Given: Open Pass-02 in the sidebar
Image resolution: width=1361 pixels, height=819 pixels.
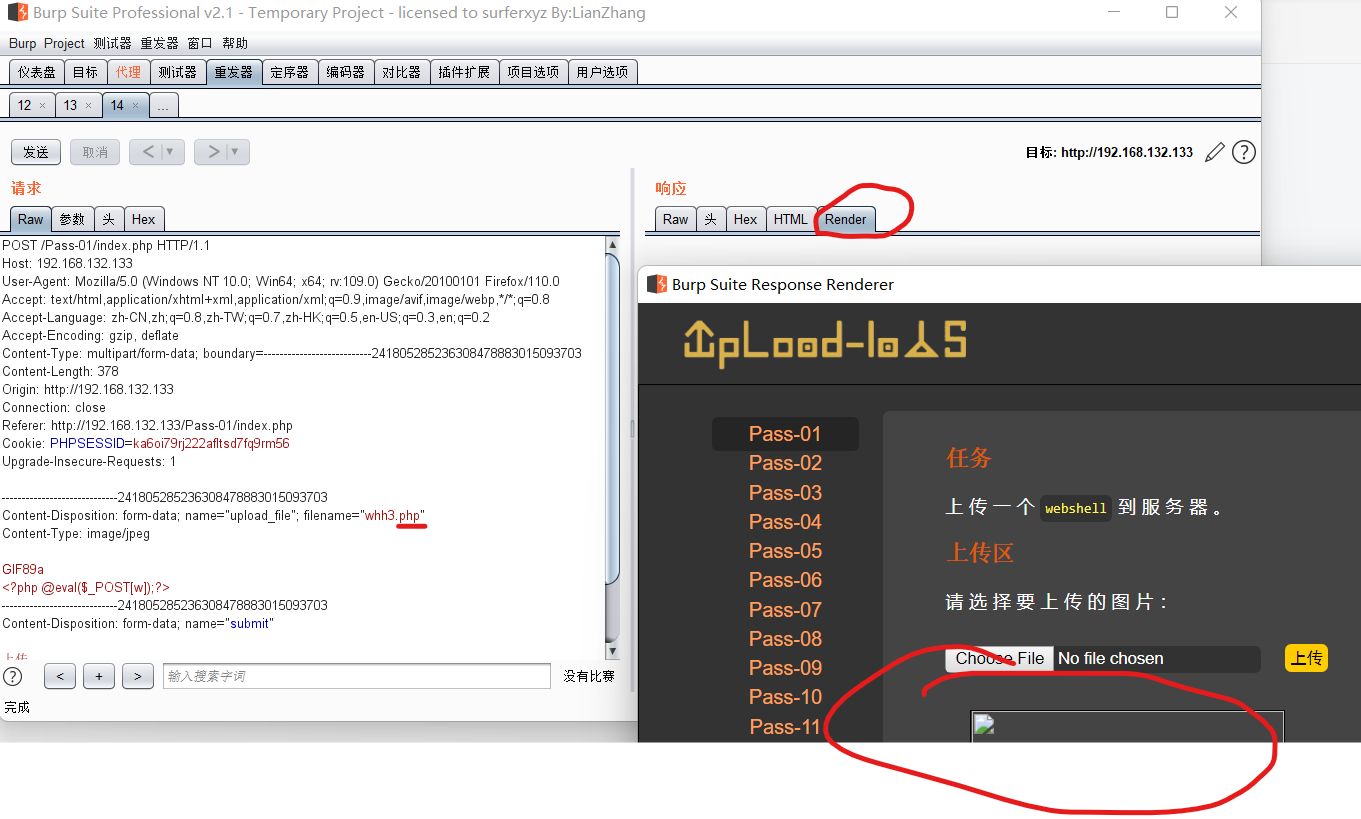Looking at the screenshot, I should pos(785,463).
